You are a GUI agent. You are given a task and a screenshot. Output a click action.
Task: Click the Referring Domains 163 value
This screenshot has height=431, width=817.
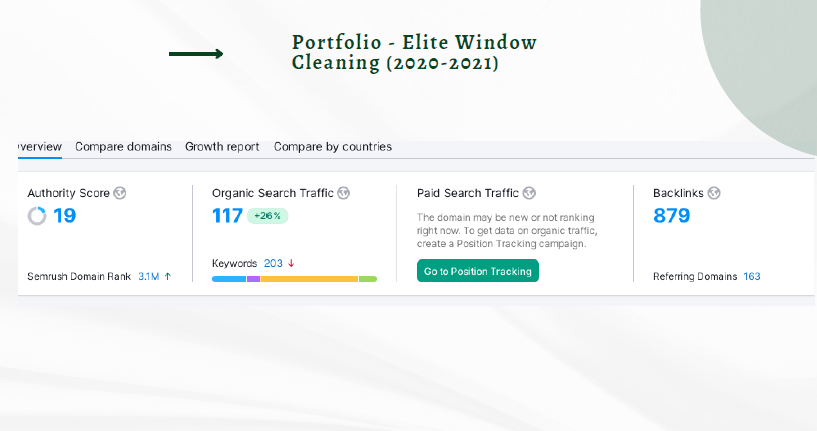click(x=752, y=276)
